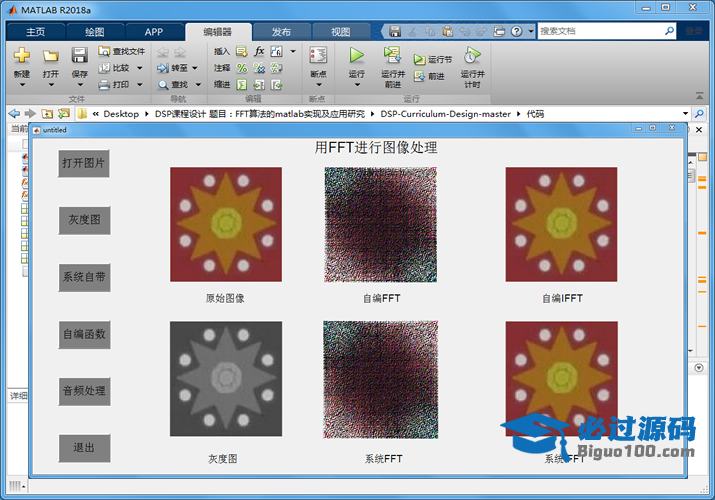Click 插入 (Insert) in the edit group
The height and width of the screenshot is (500, 715).
[x=222, y=52]
